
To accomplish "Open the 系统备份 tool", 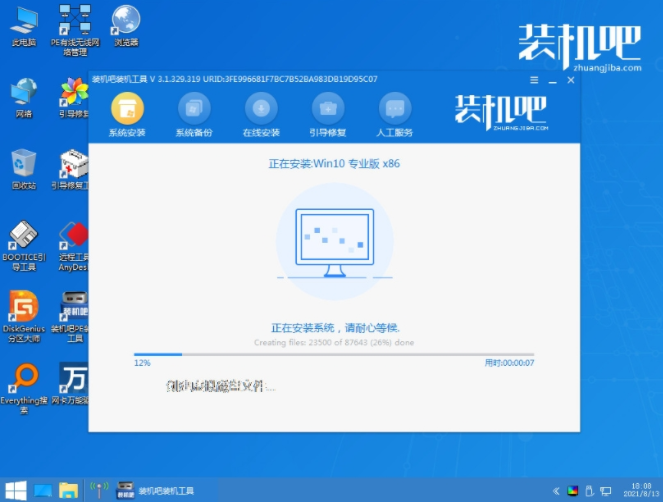I will pyautogui.click(x=194, y=109).
